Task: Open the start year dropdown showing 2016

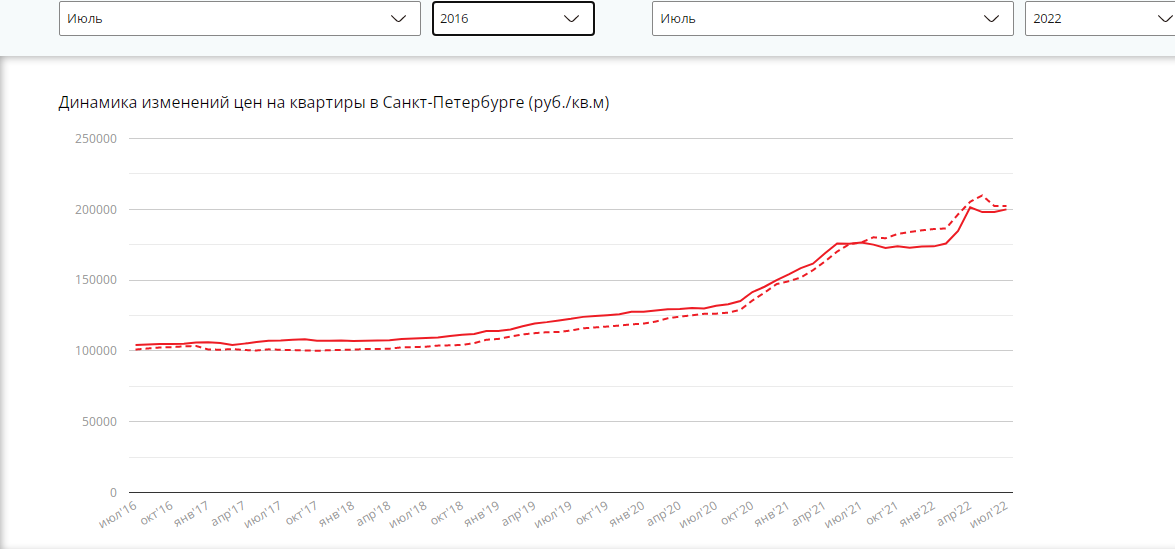Action: point(513,19)
